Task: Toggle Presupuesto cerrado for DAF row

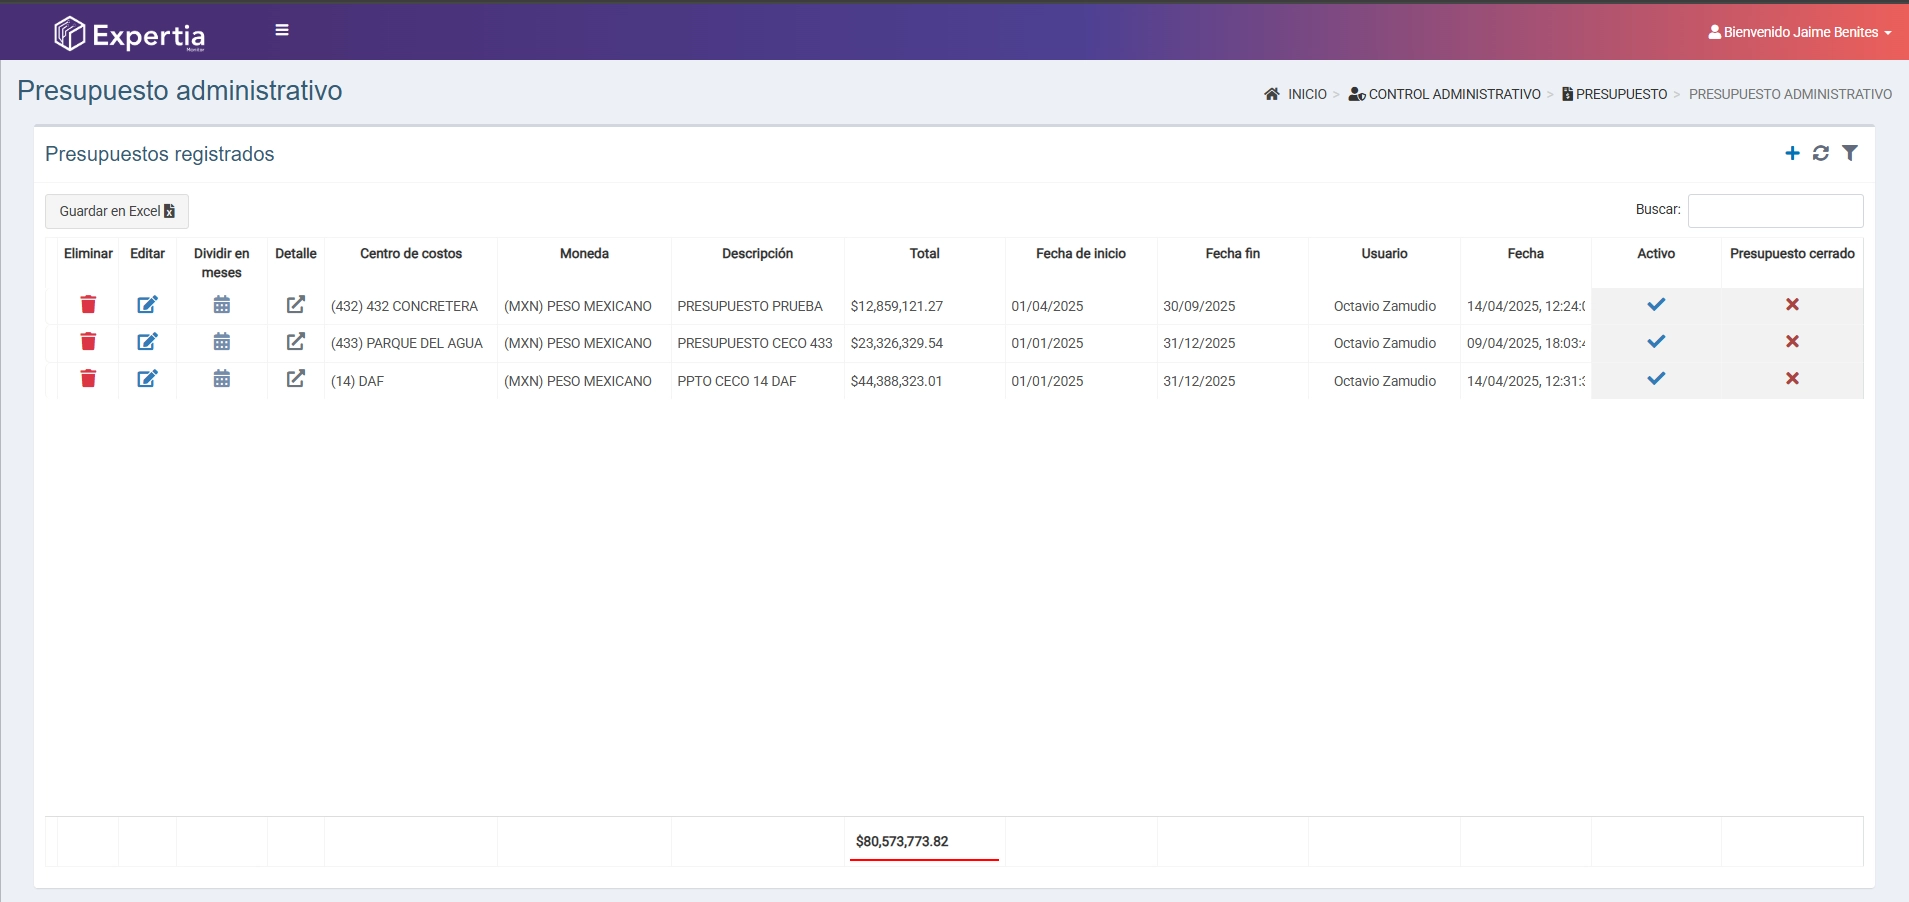Action: [1792, 379]
